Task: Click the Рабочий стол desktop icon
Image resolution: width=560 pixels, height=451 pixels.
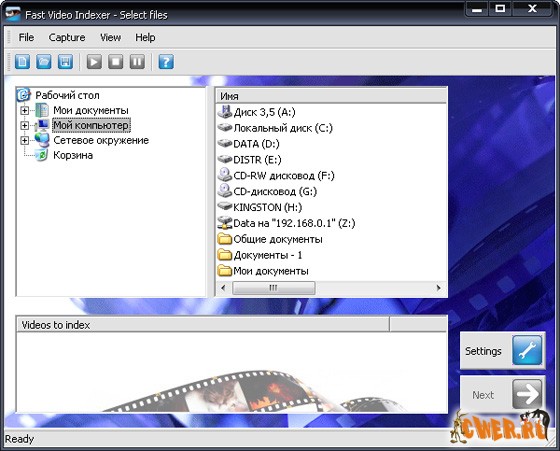Action: tap(24, 95)
